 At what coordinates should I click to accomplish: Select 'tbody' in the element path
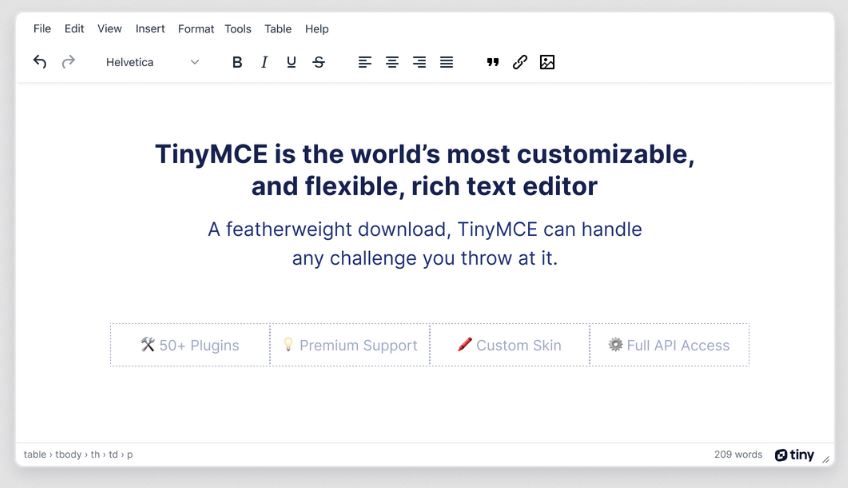point(68,454)
